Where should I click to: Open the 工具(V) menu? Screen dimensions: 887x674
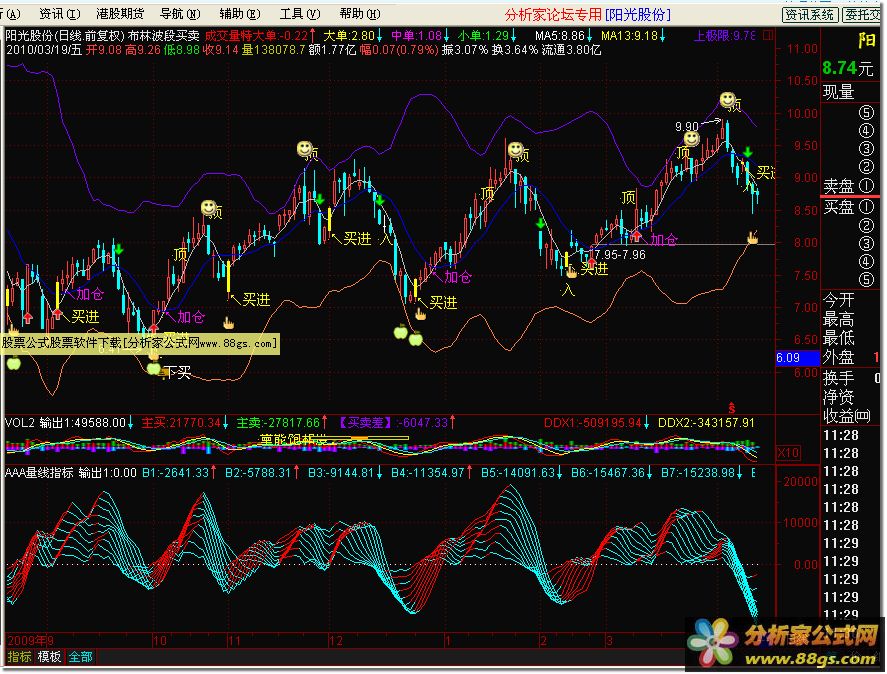coord(300,14)
